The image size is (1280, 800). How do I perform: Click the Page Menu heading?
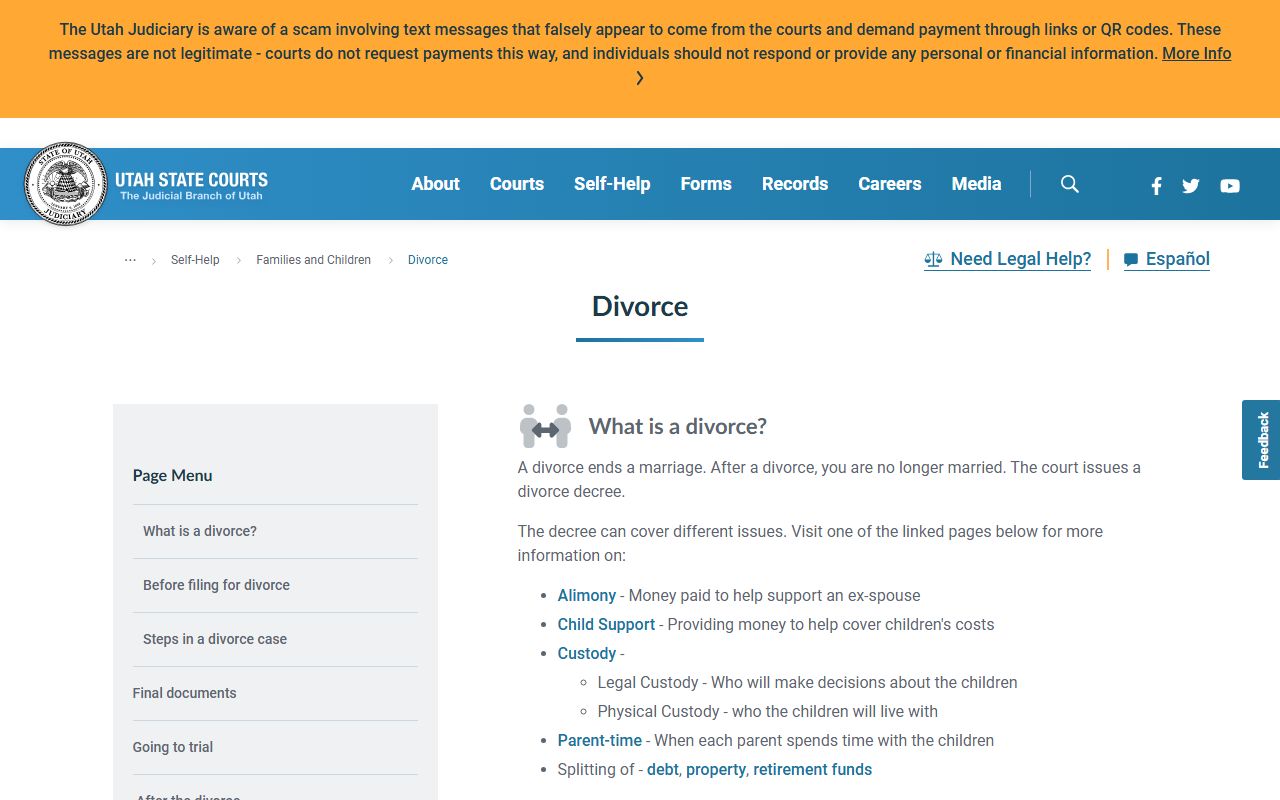pyautogui.click(x=173, y=475)
